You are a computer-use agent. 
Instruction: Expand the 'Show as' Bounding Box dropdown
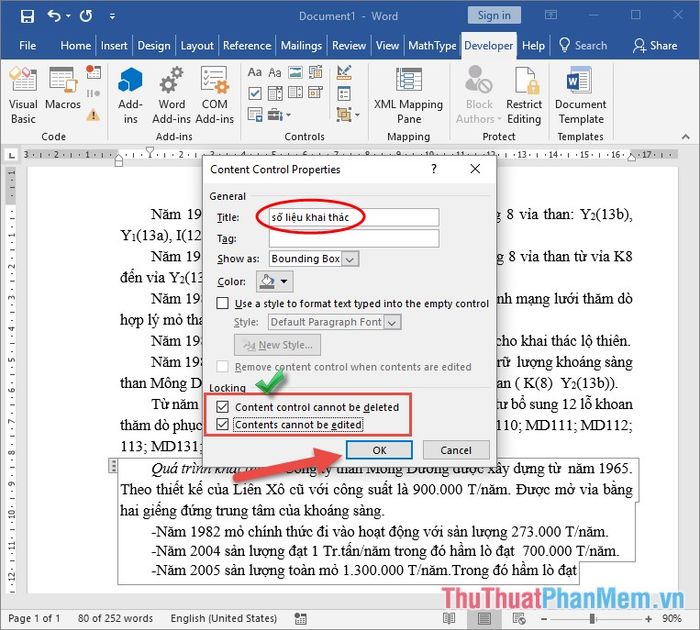pyautogui.click(x=350, y=259)
